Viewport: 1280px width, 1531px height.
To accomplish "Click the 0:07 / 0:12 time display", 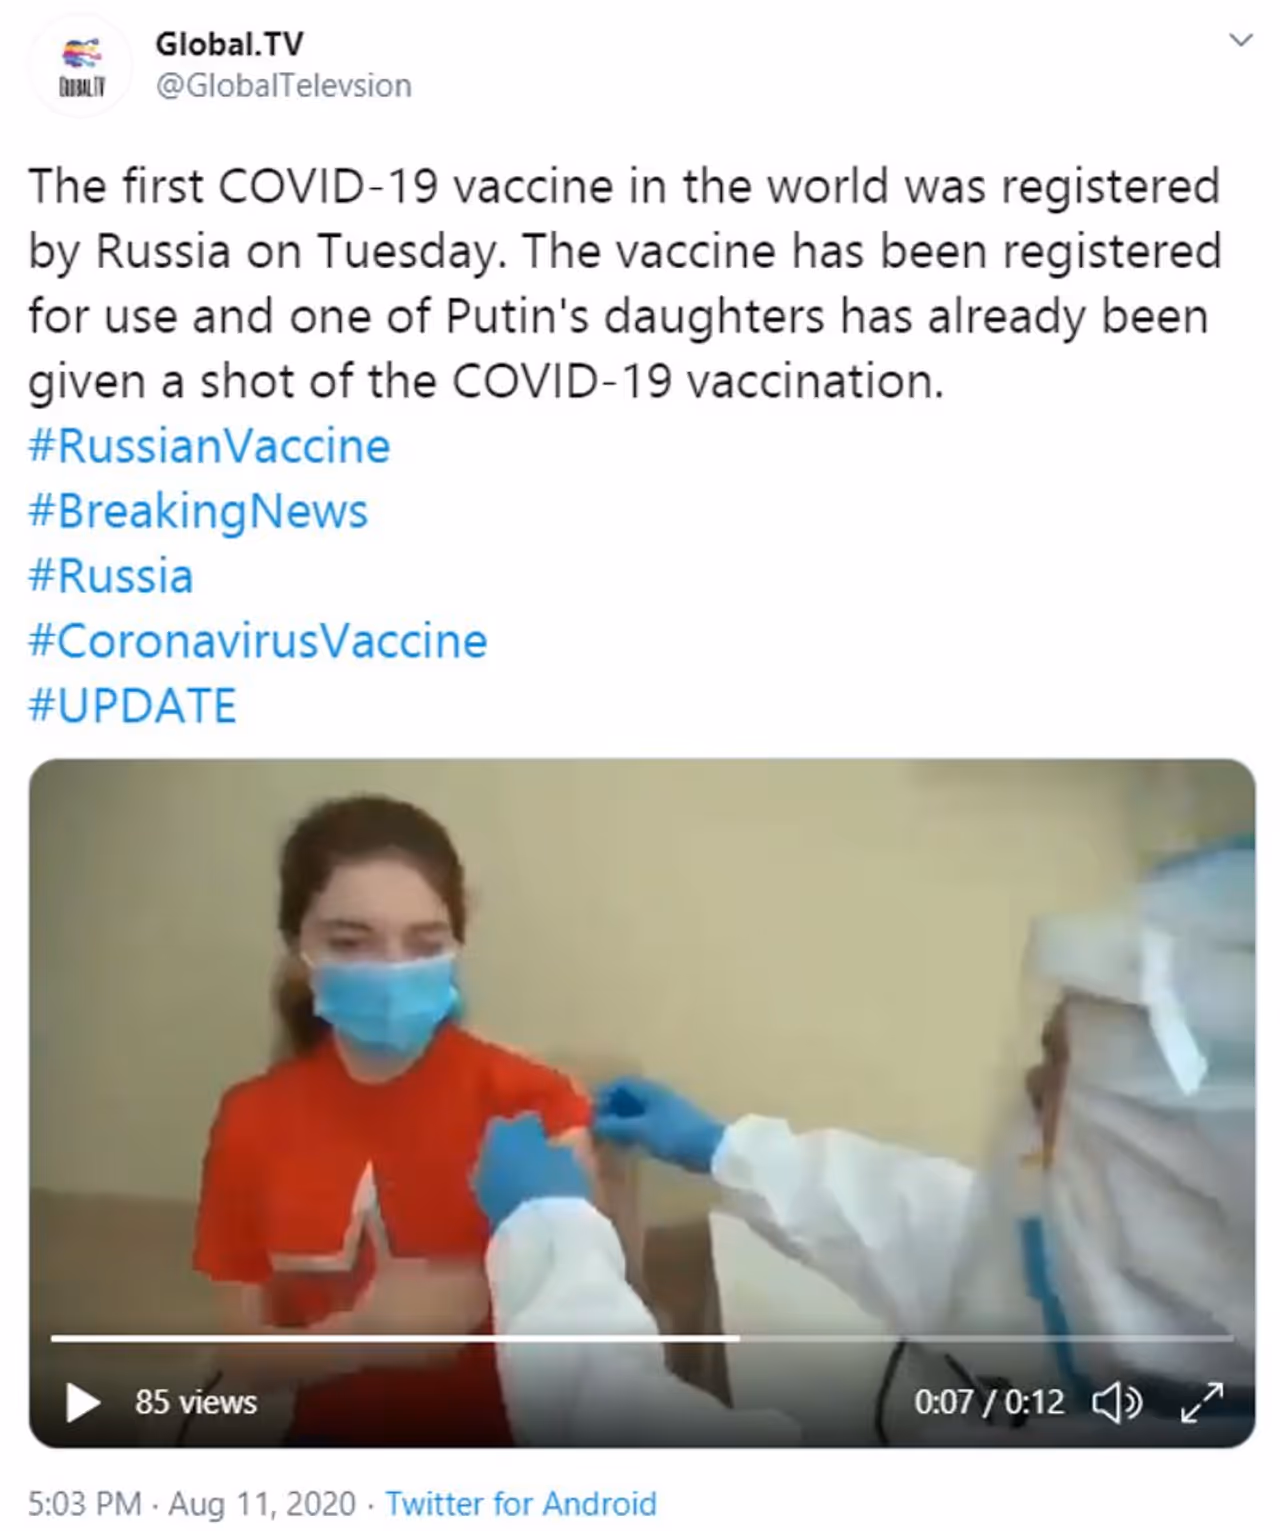I will pos(989,1402).
